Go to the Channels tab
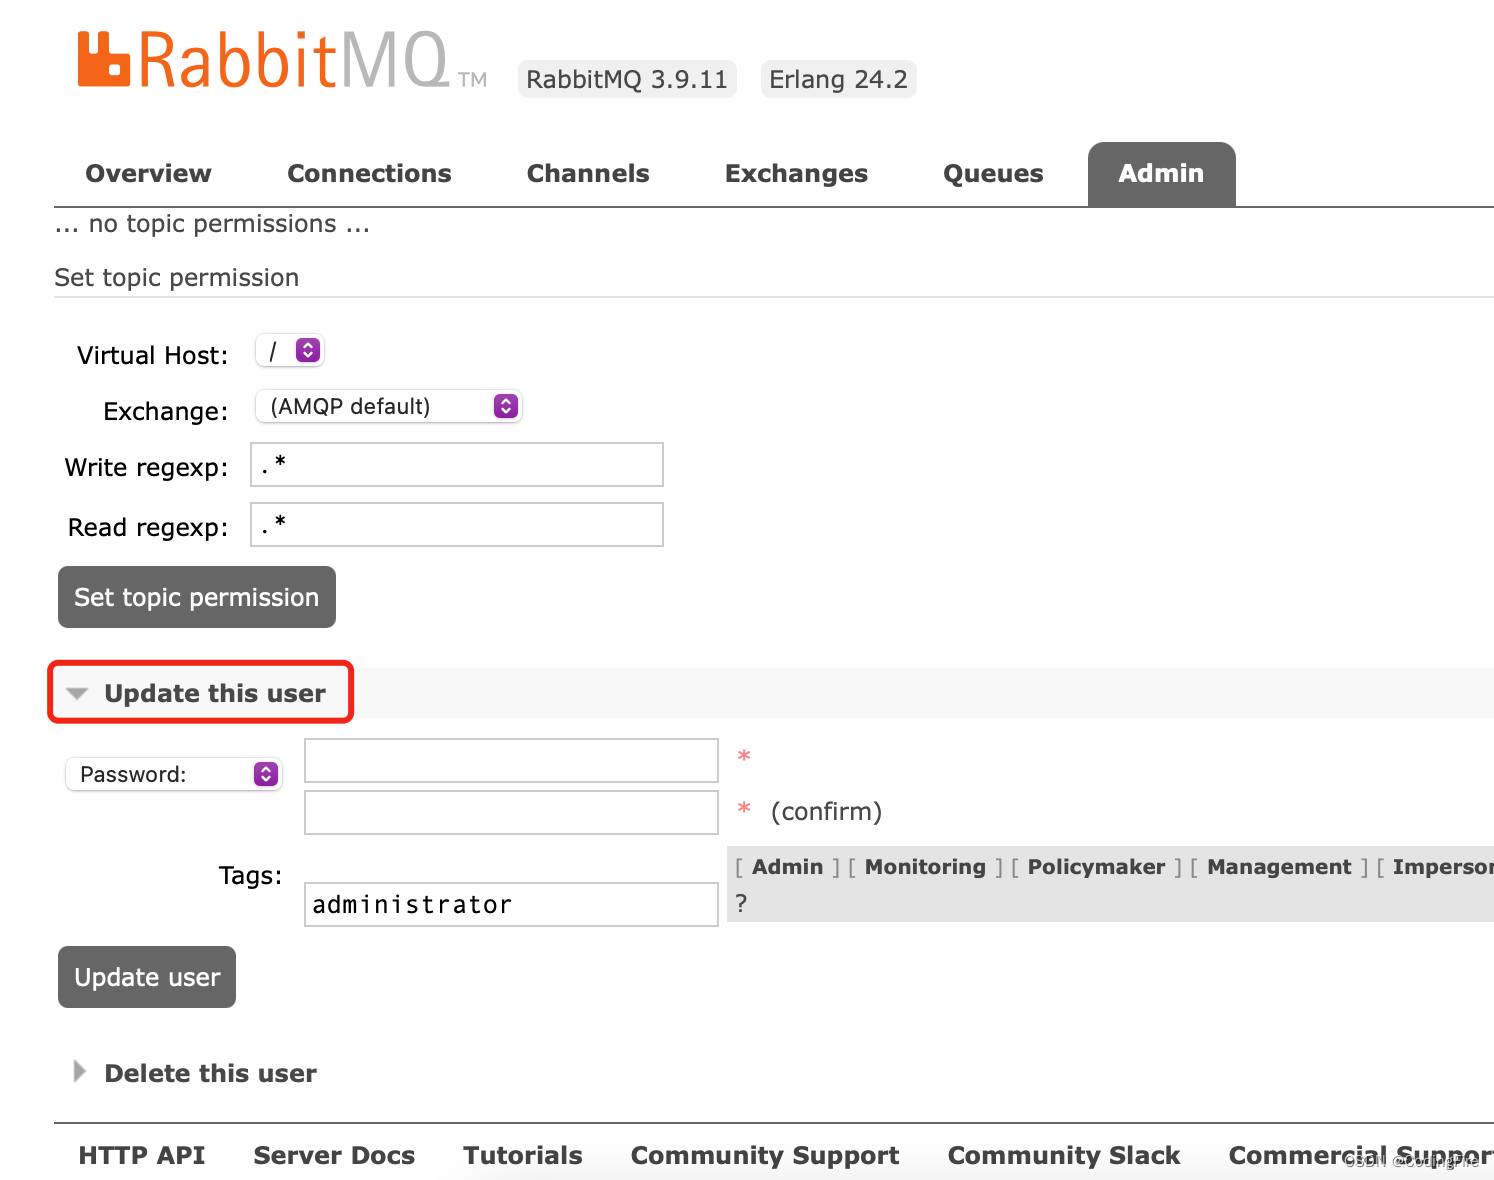 (x=588, y=174)
